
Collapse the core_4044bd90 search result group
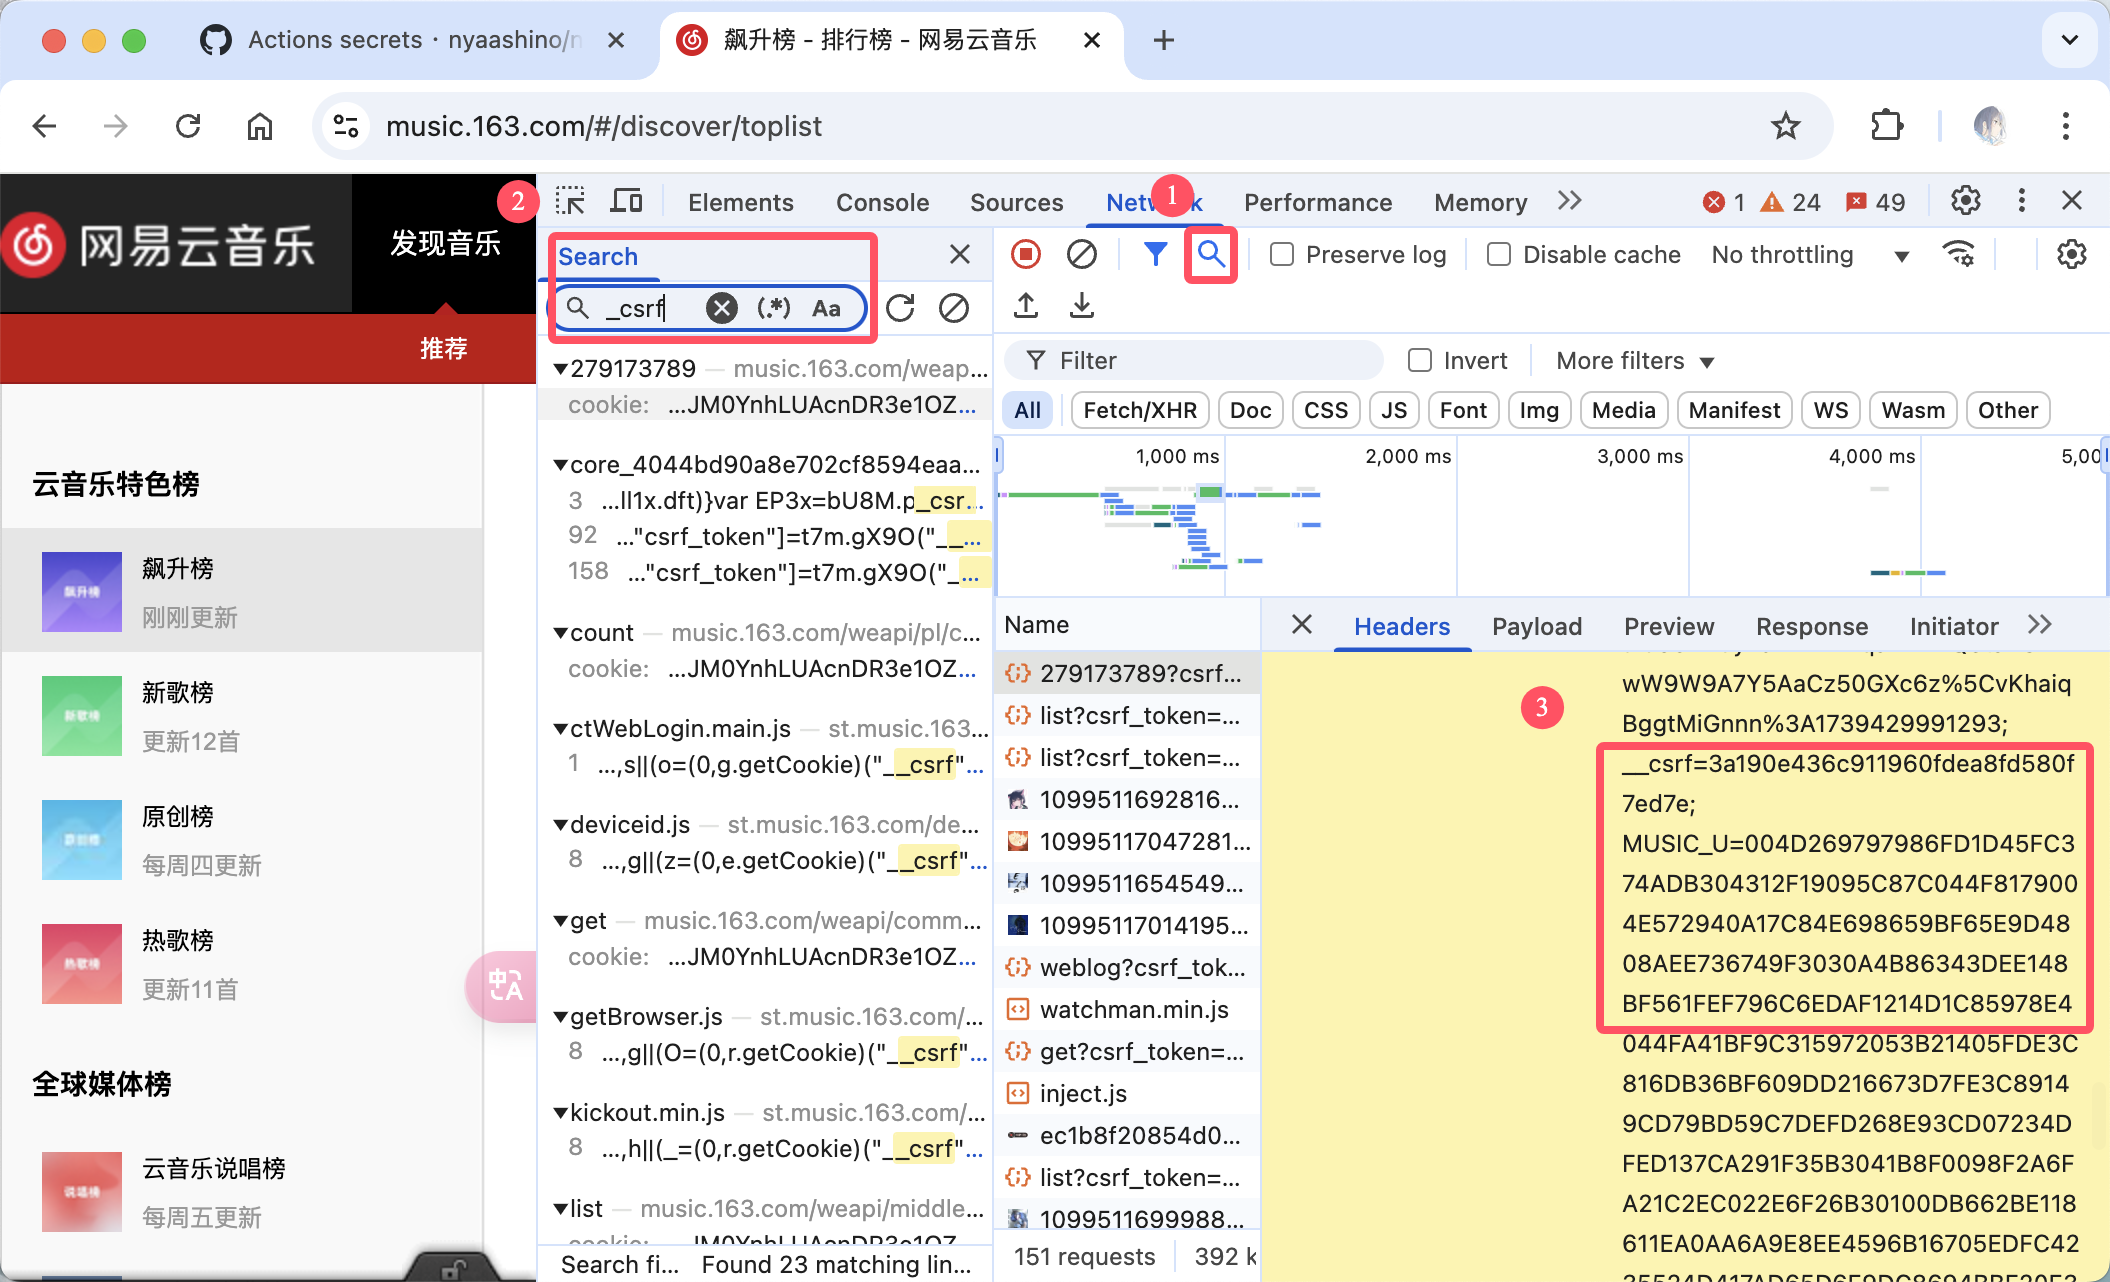(561, 465)
